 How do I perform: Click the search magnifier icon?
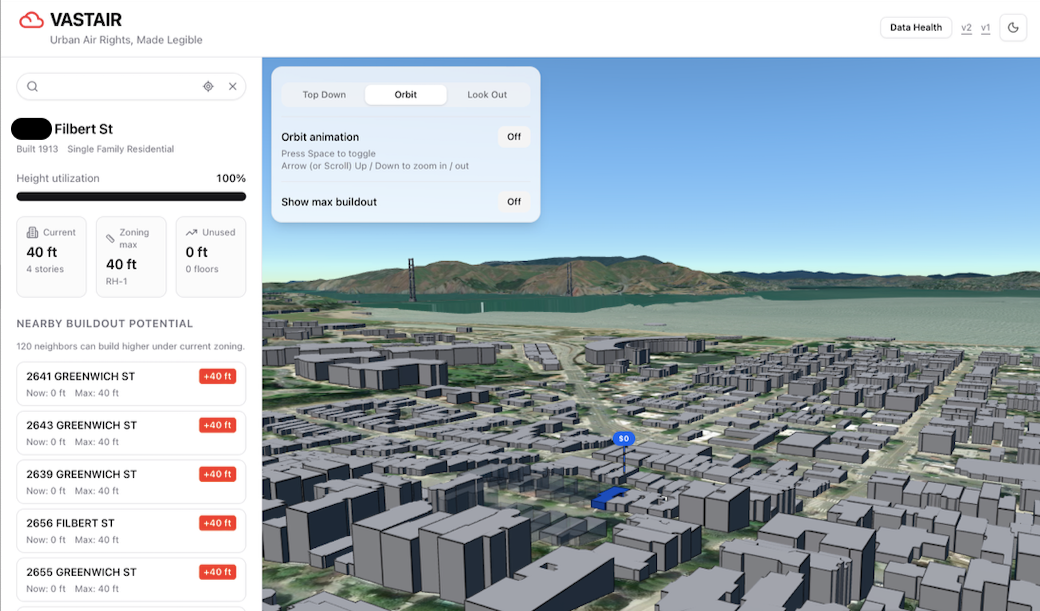pos(32,86)
